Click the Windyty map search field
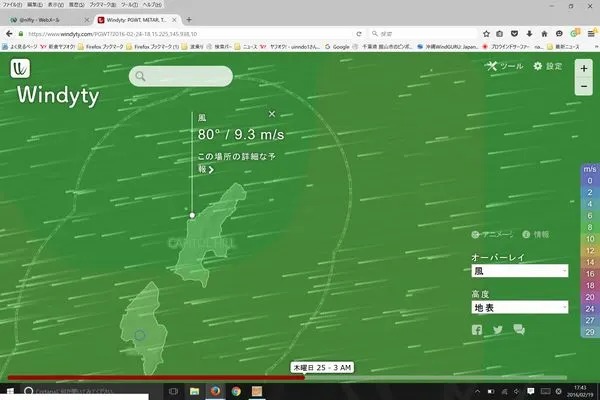This screenshot has width=600, height=400. 181,76
